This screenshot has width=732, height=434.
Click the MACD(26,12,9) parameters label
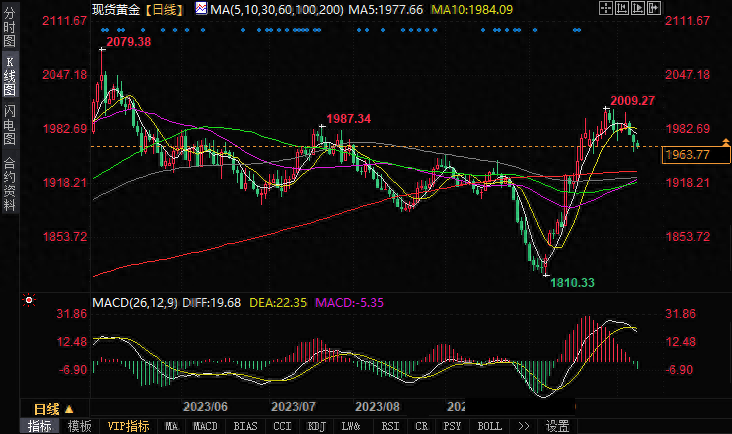135,303
